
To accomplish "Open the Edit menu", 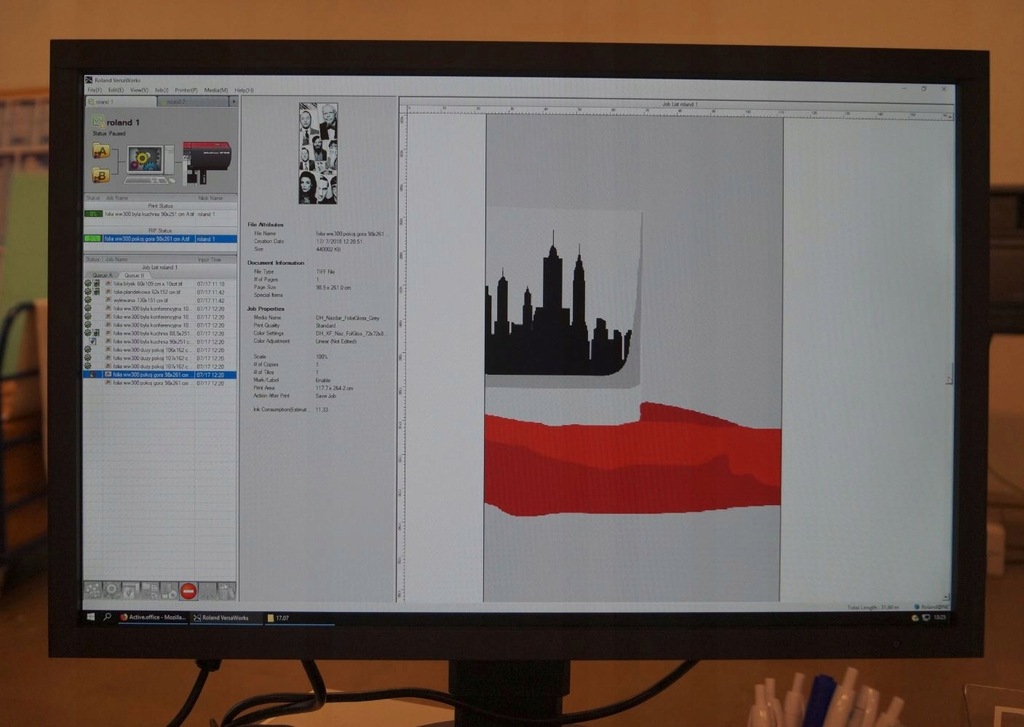I will 116,90.
